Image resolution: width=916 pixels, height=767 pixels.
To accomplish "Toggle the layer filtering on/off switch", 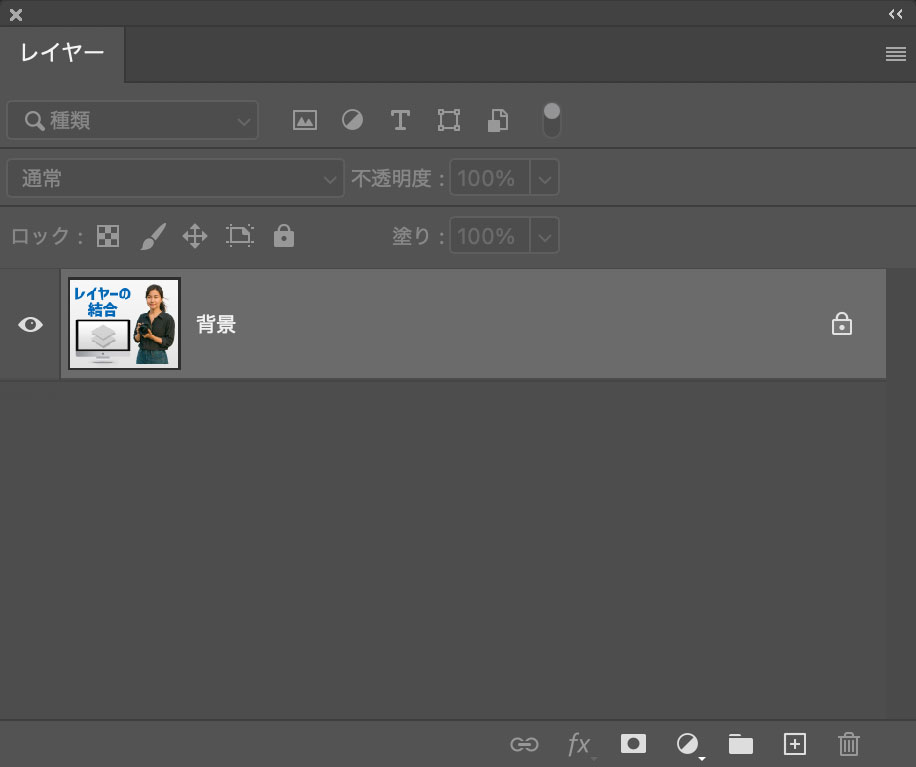I will pyautogui.click(x=551, y=120).
